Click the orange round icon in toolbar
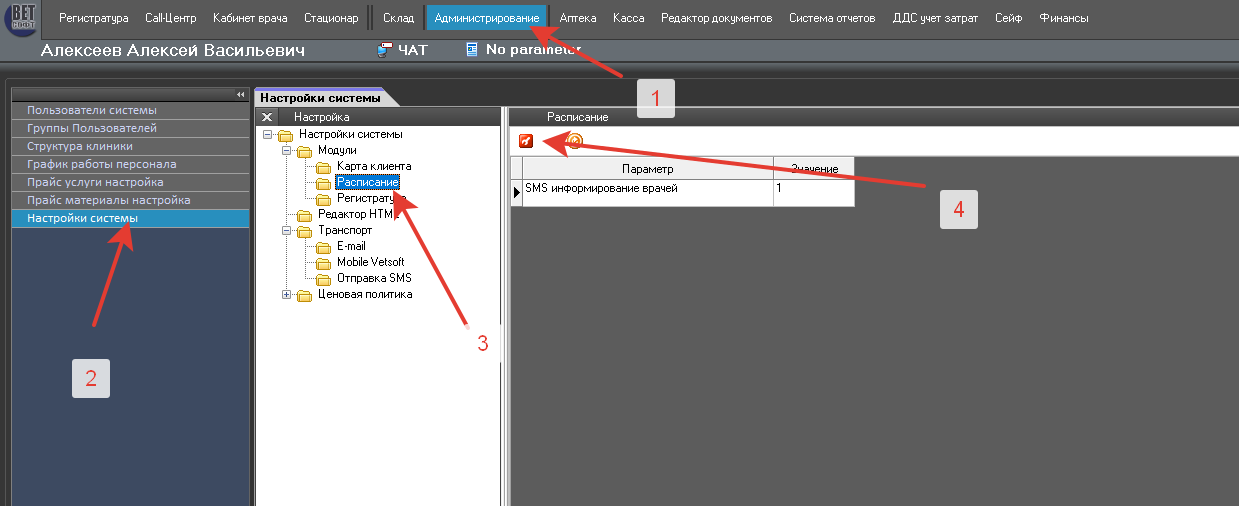The width and height of the screenshot is (1239, 506). tap(574, 143)
